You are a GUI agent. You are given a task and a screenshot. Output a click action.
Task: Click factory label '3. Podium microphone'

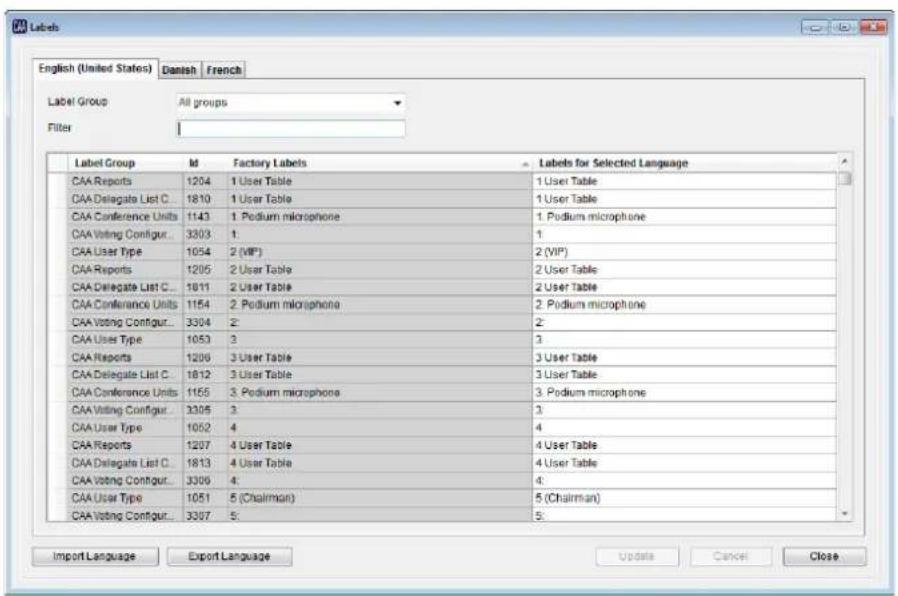click(379, 392)
